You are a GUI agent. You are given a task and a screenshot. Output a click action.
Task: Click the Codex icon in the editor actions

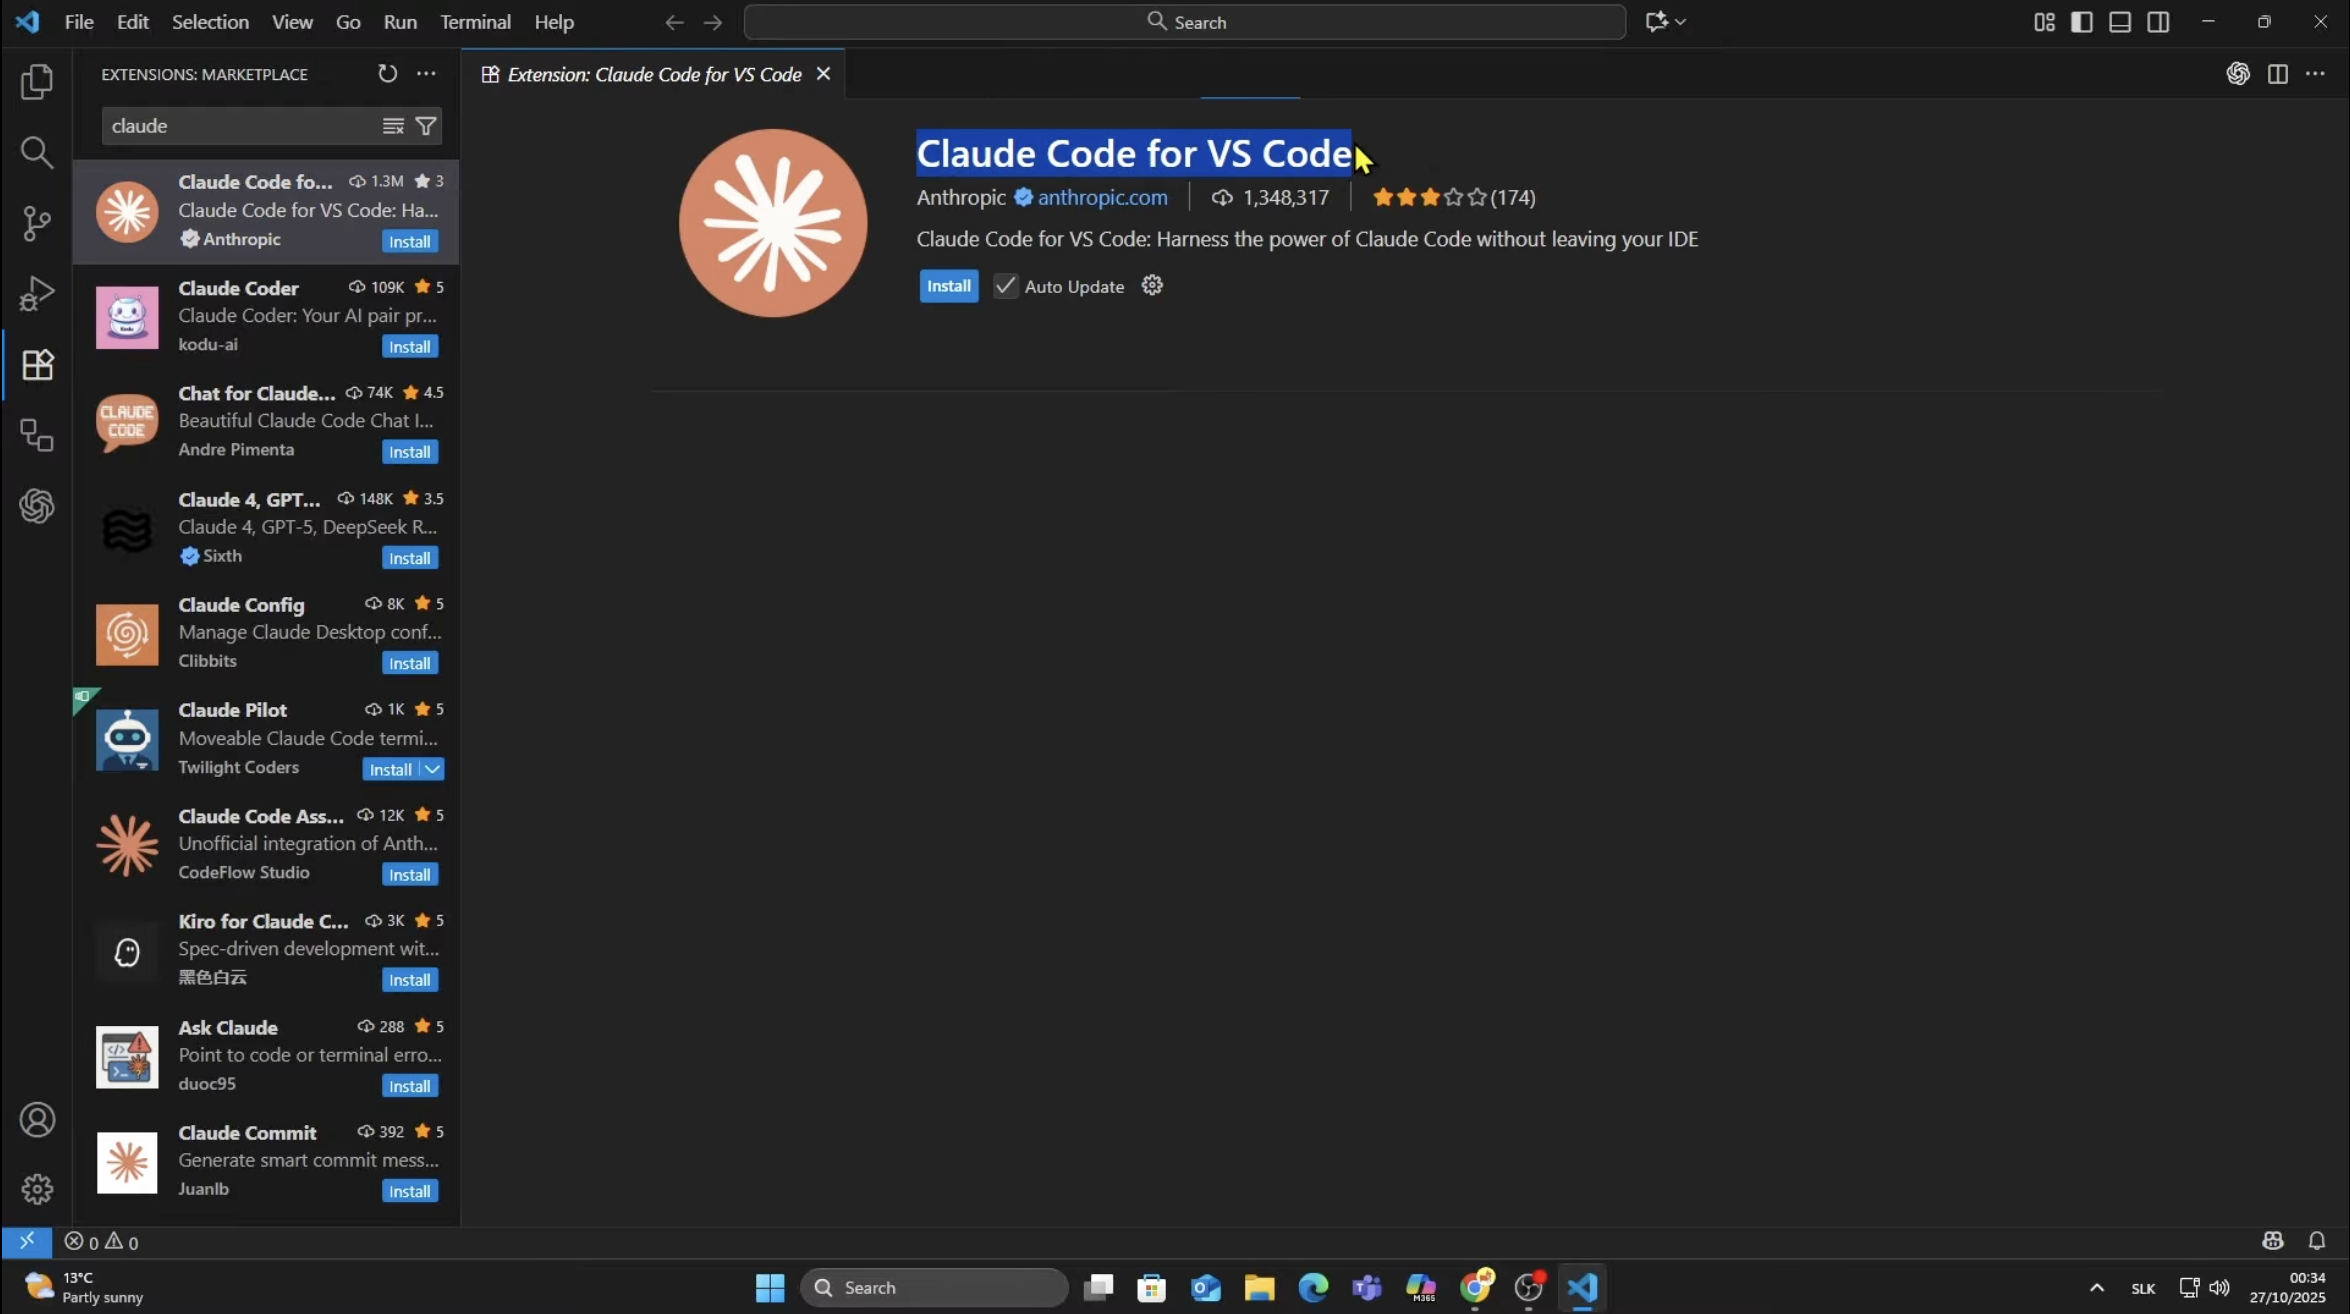point(2238,74)
